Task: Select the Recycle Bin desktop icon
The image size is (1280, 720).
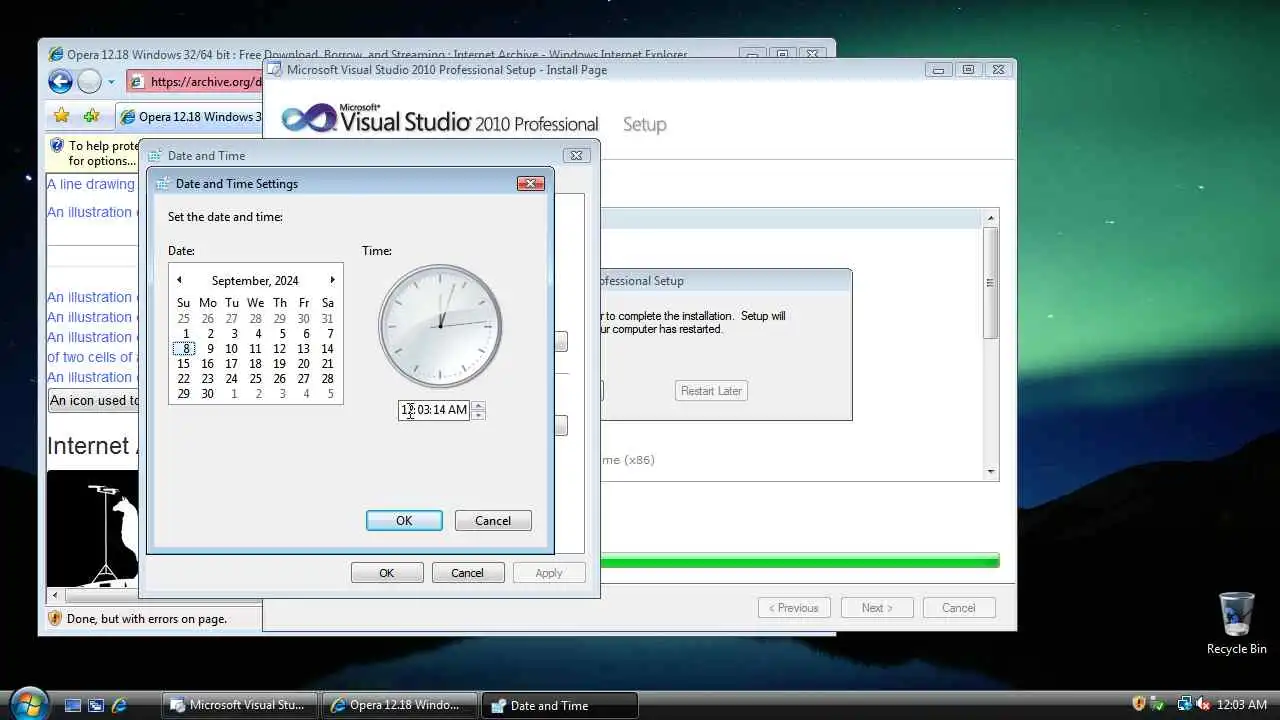Action: [1236, 623]
